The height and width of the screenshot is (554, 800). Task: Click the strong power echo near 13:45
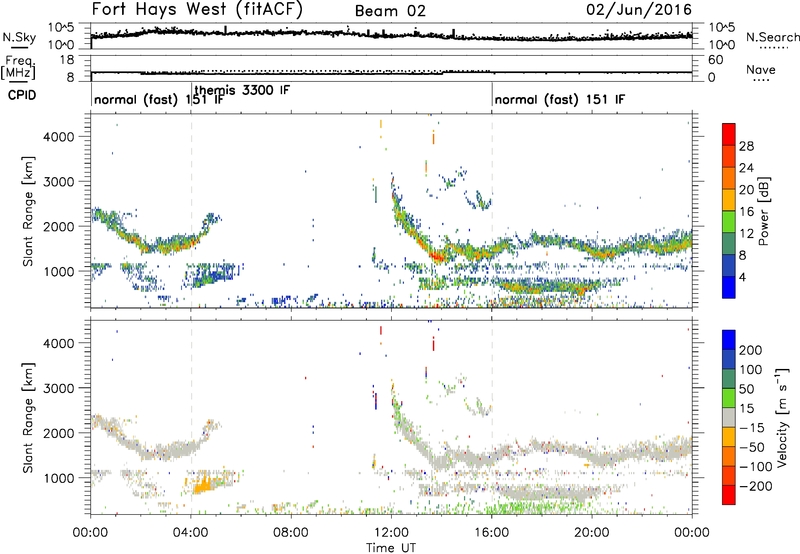point(437,255)
